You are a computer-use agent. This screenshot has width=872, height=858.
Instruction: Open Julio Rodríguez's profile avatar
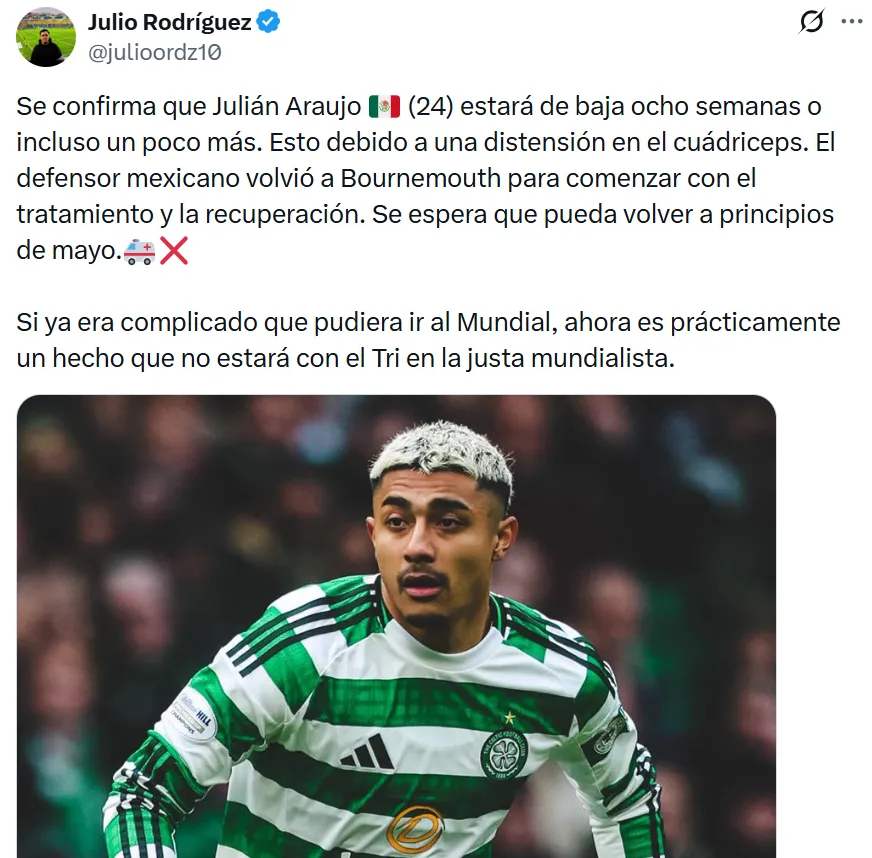(x=46, y=37)
